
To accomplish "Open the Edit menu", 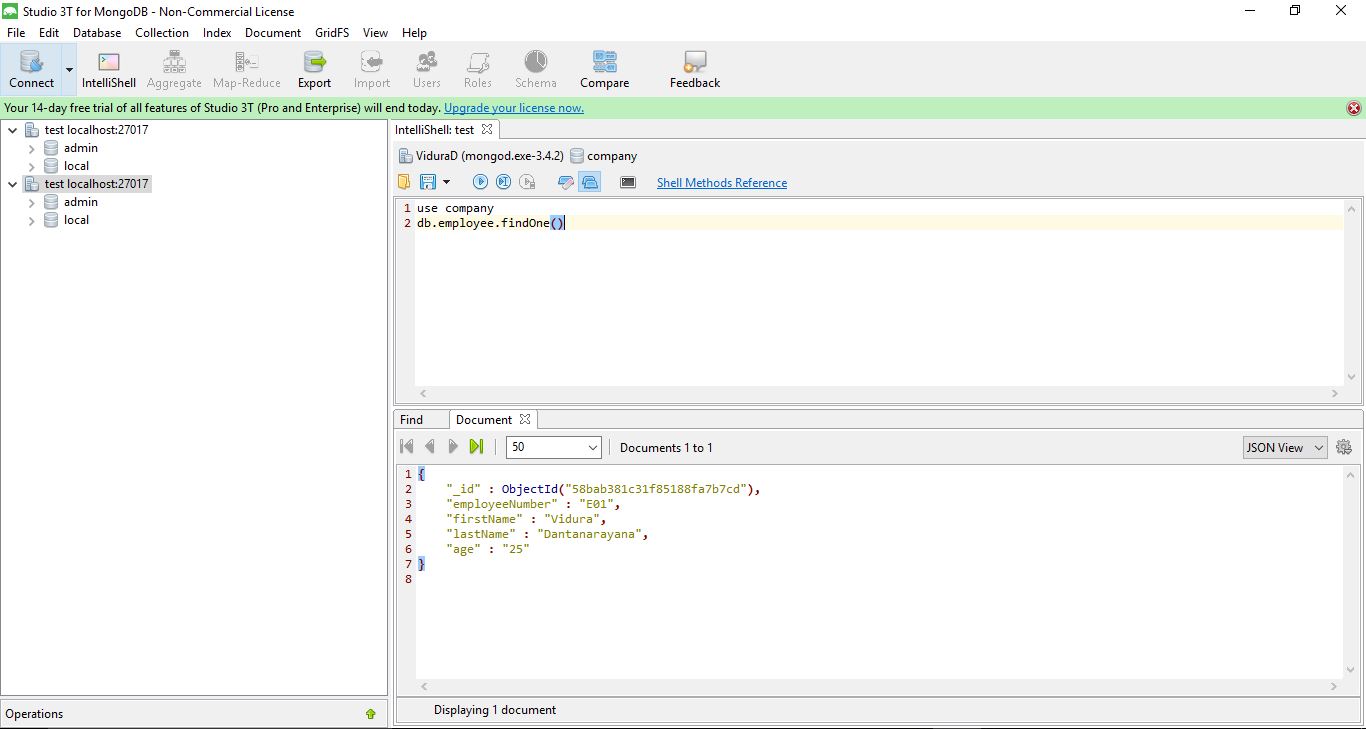I will (49, 33).
